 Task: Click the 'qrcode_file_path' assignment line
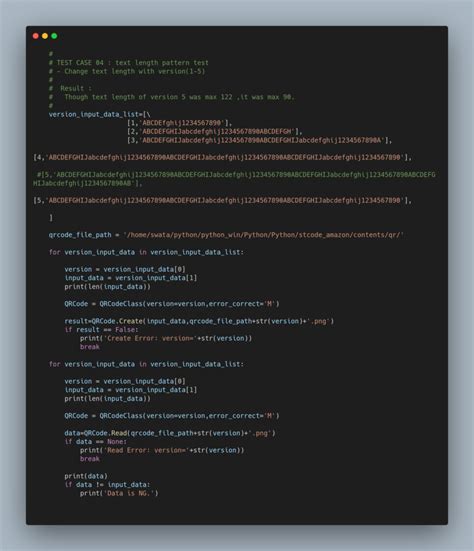[226, 235]
